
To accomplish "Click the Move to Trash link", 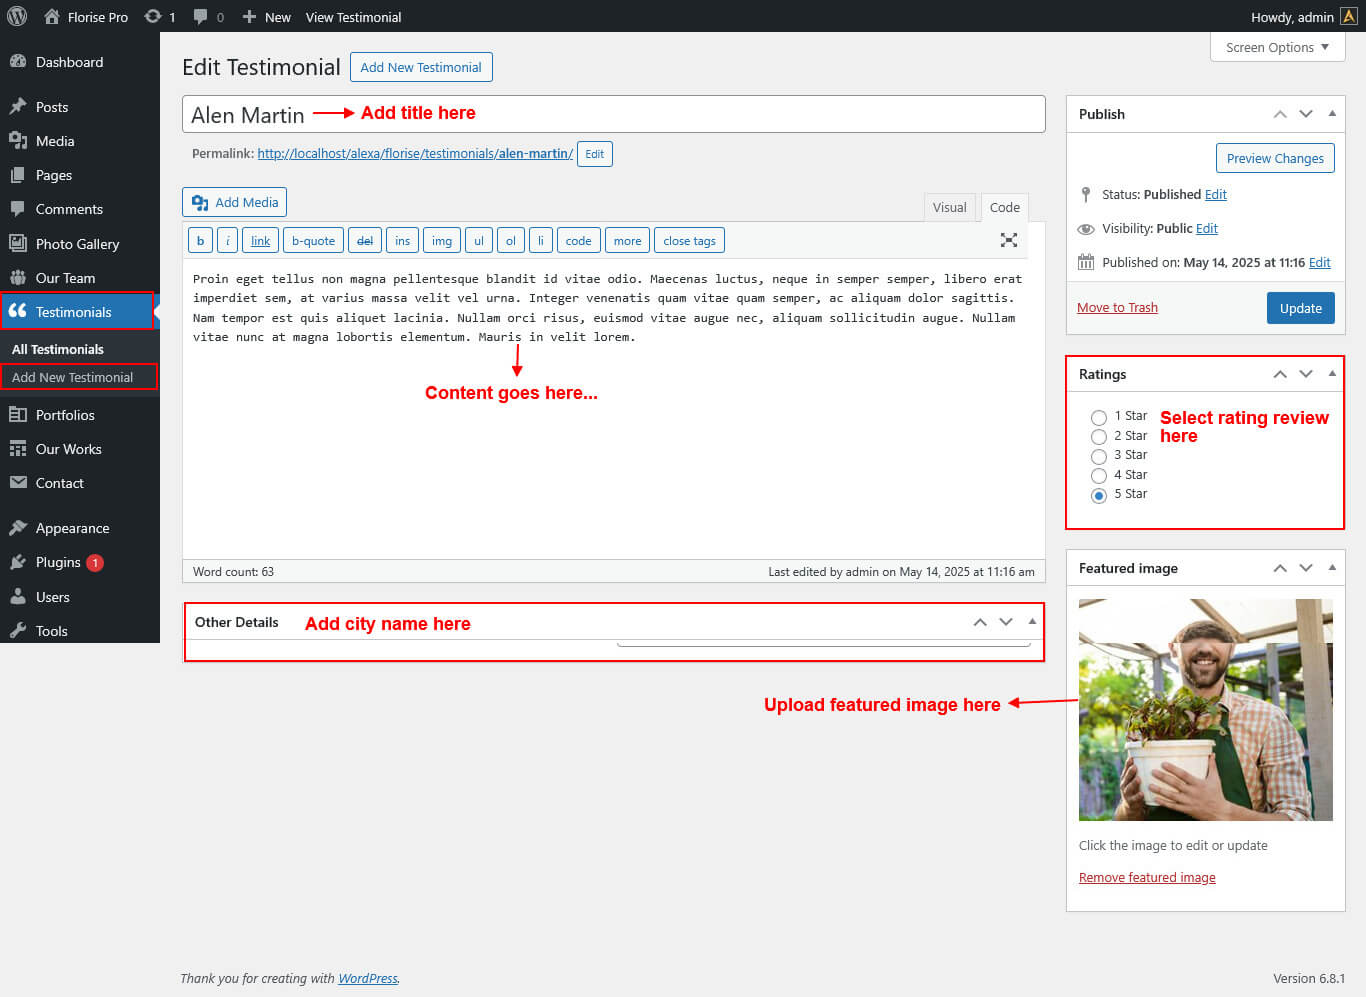I will (x=1117, y=308).
